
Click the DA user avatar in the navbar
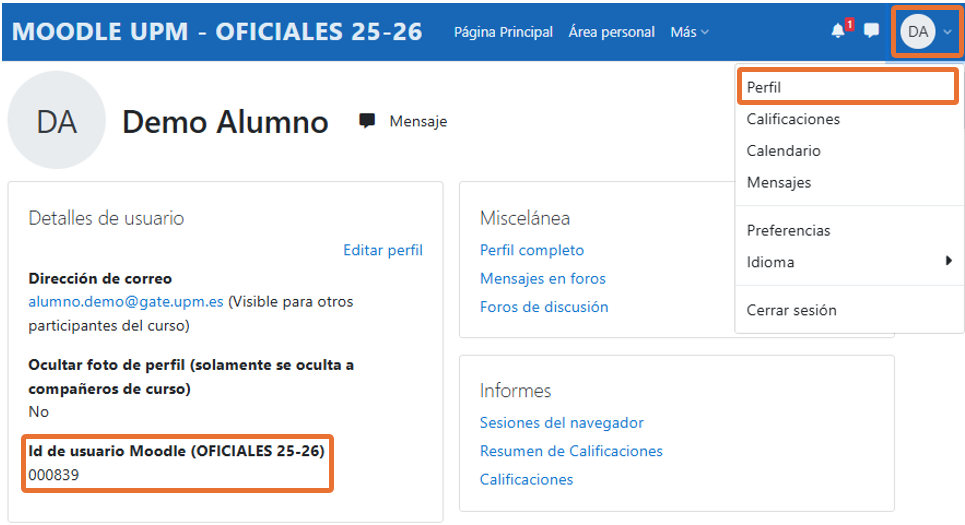point(918,31)
